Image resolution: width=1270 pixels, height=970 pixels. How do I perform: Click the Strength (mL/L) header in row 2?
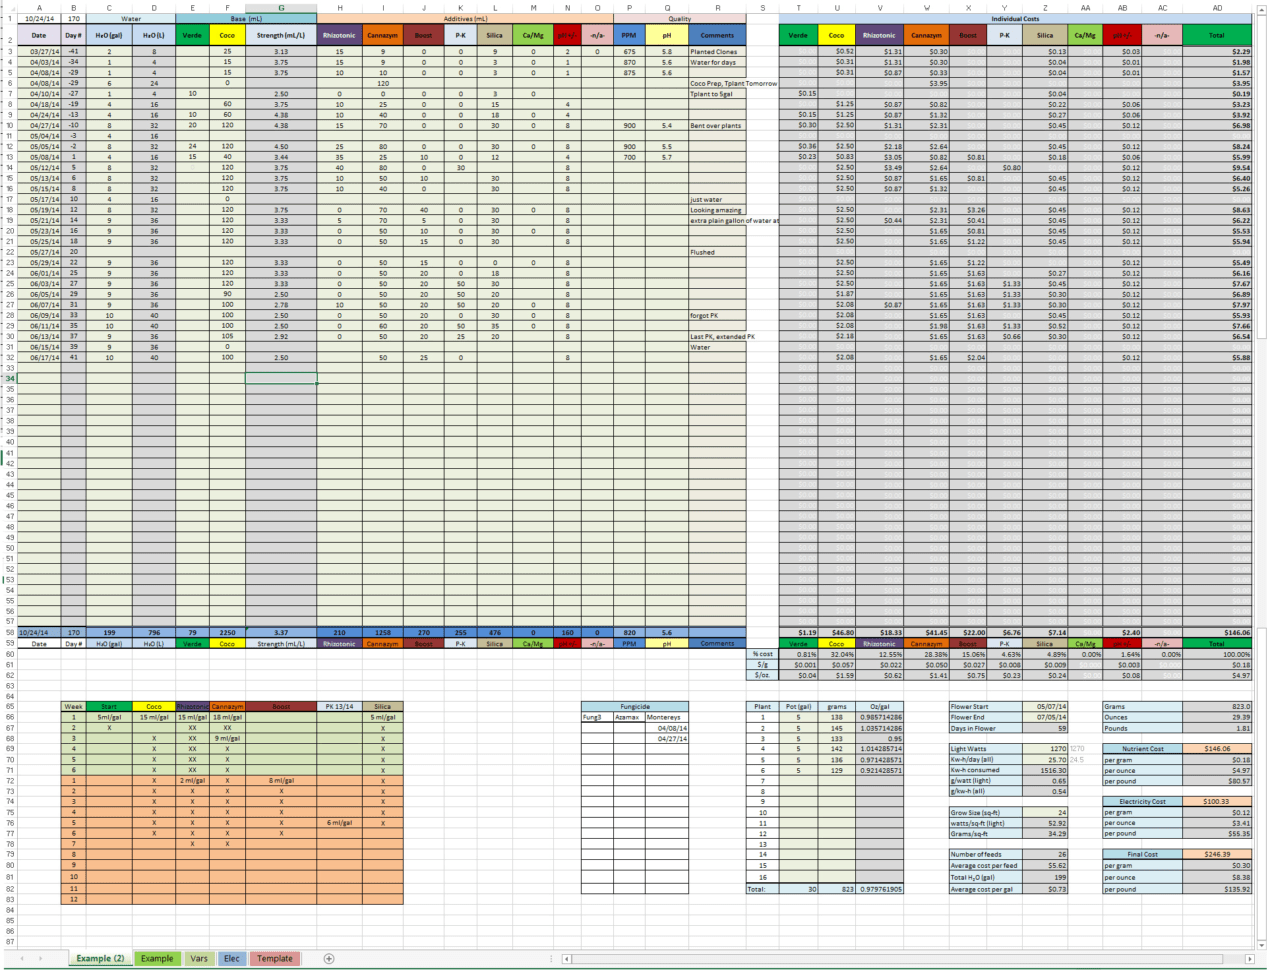[x=281, y=35]
